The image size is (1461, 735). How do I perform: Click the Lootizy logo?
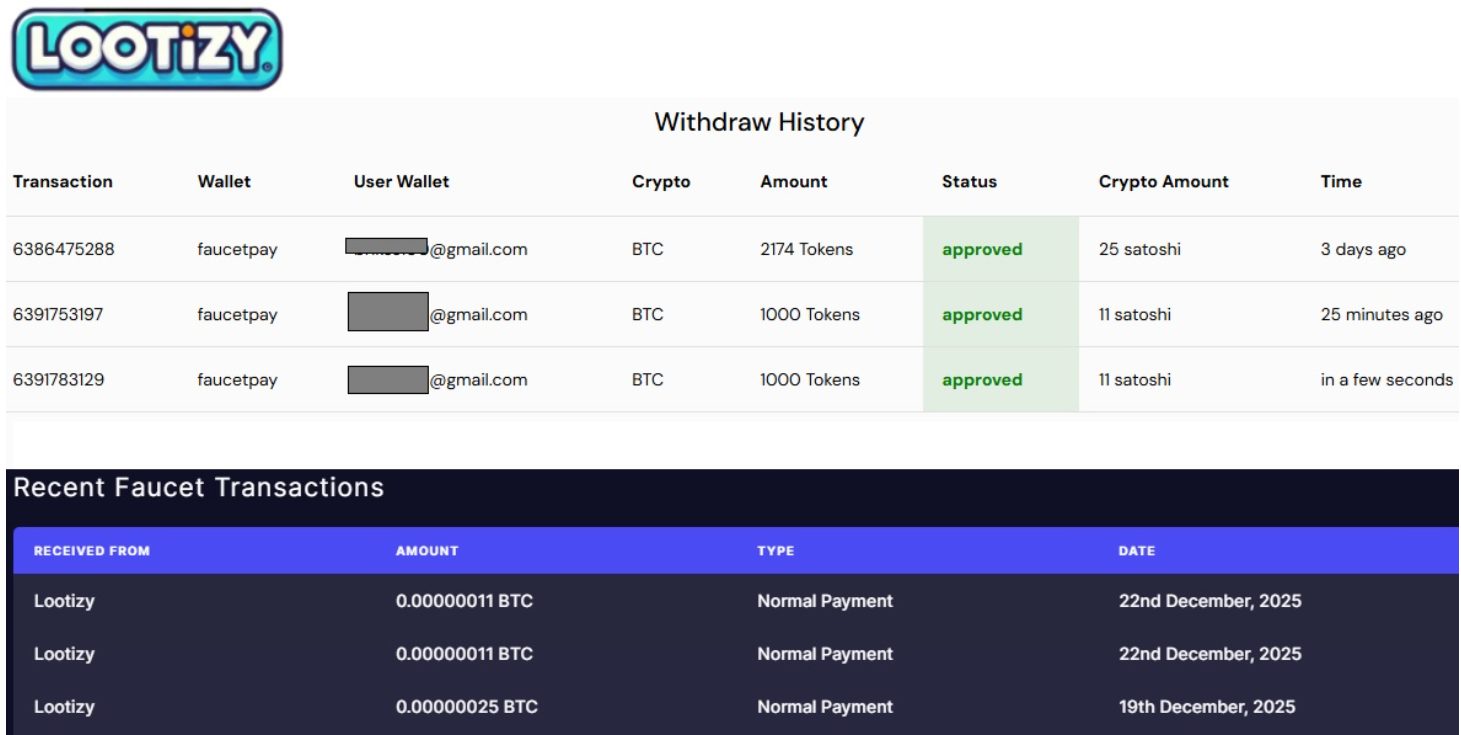coord(147,48)
